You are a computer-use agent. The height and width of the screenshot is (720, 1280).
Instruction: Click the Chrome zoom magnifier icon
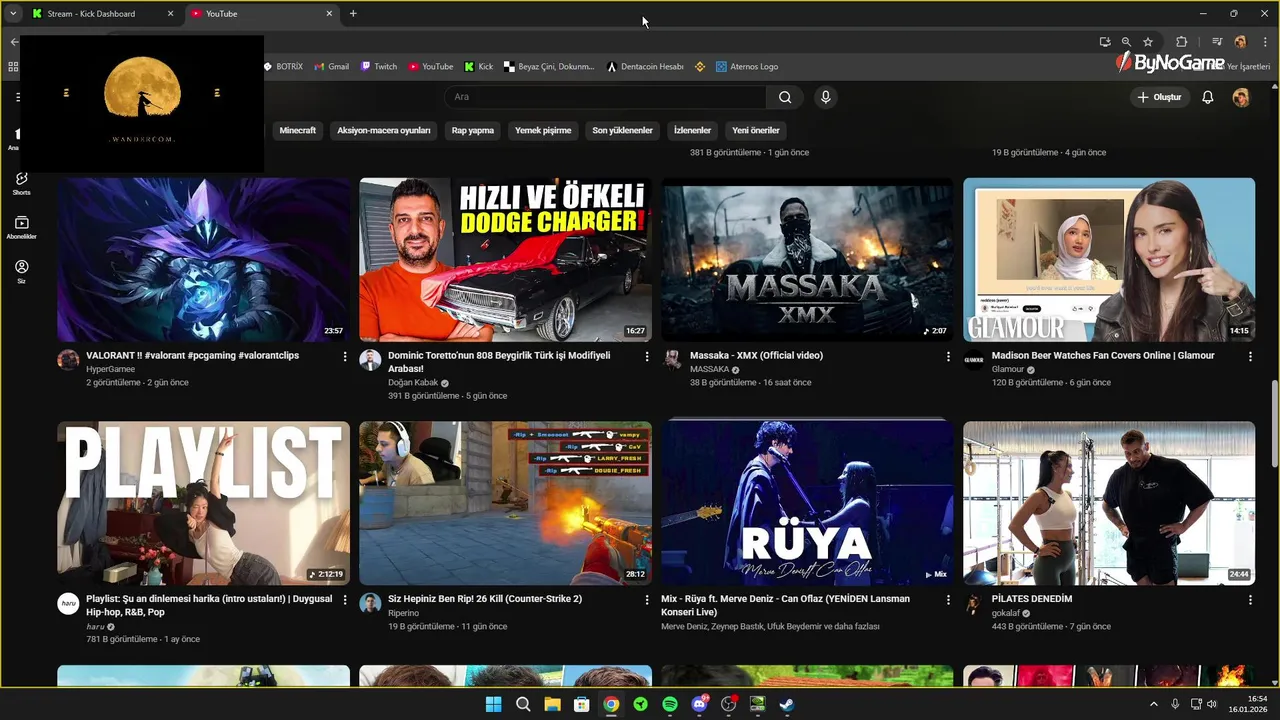(x=1126, y=42)
